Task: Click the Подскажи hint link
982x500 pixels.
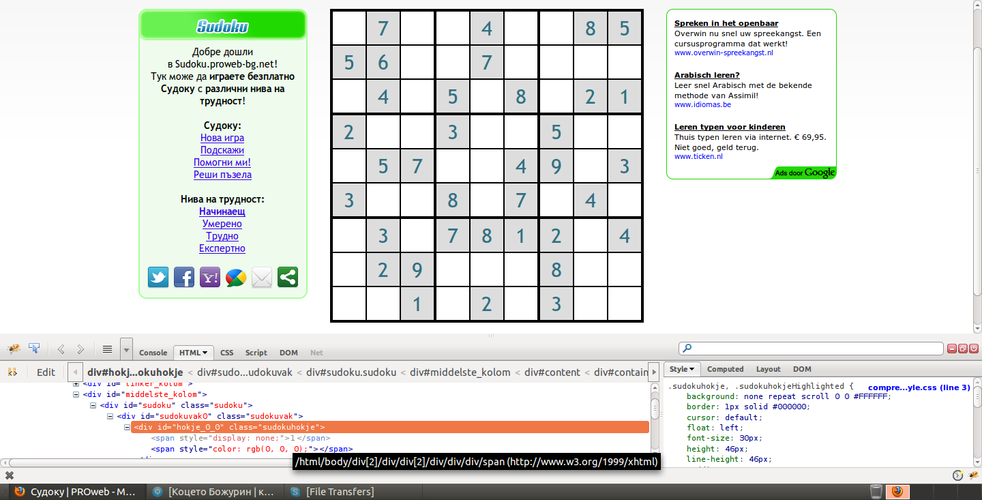Action: [x=222, y=150]
